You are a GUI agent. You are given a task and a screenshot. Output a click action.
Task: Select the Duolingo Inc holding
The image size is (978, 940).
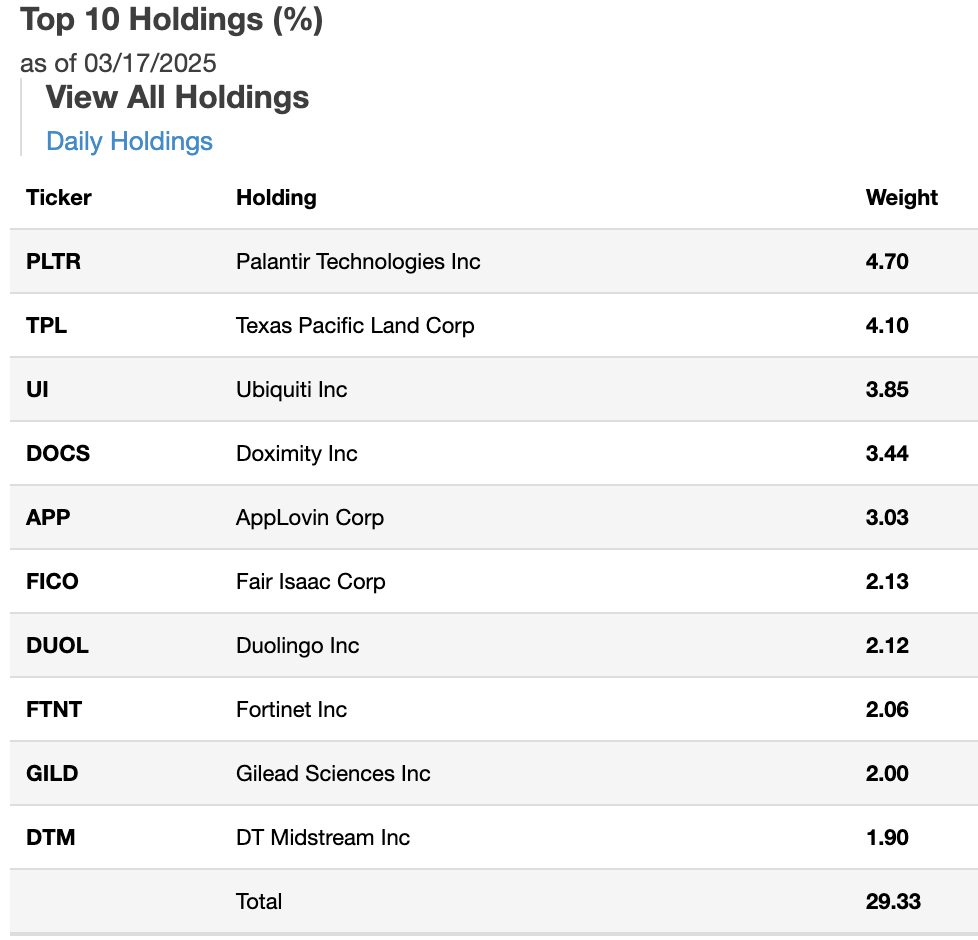point(297,645)
